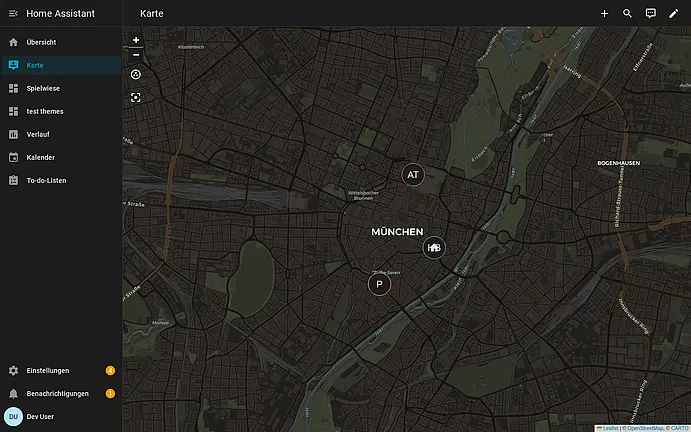Open Benachrichtigungen notifications panel
Image resolution: width=691 pixels, height=432 pixels.
coord(61,394)
